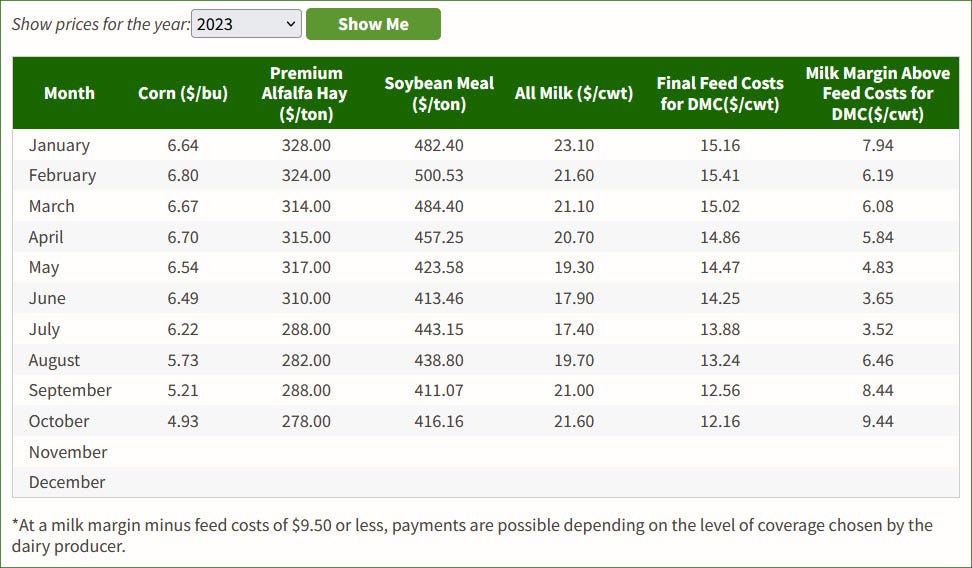The height and width of the screenshot is (568, 972).
Task: Select August milk margin 6.46
Action: (x=878, y=360)
